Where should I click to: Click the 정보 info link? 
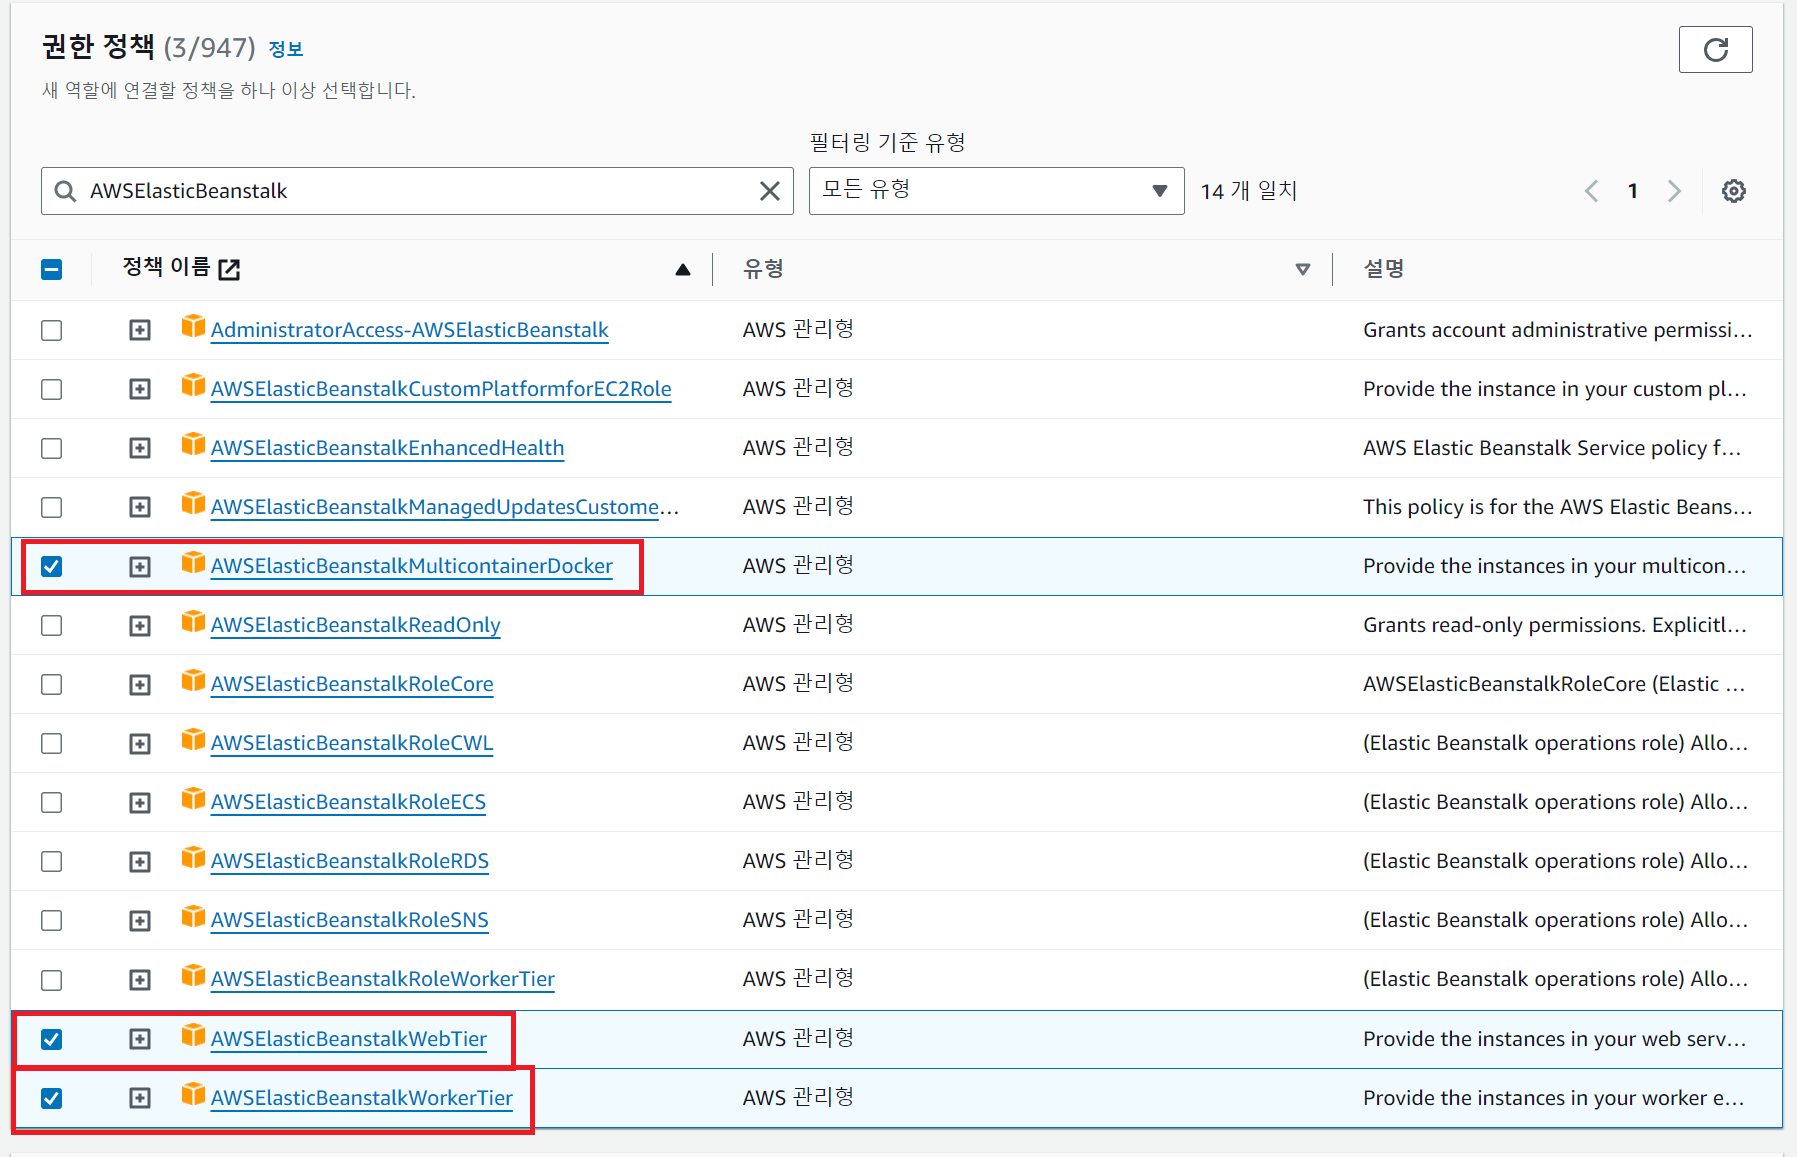286,49
